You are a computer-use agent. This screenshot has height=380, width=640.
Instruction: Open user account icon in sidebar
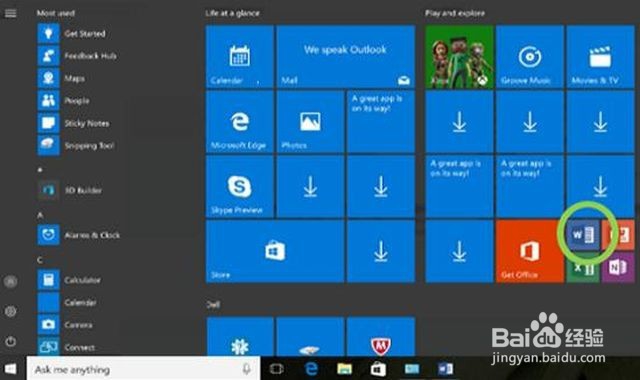click(x=10, y=281)
